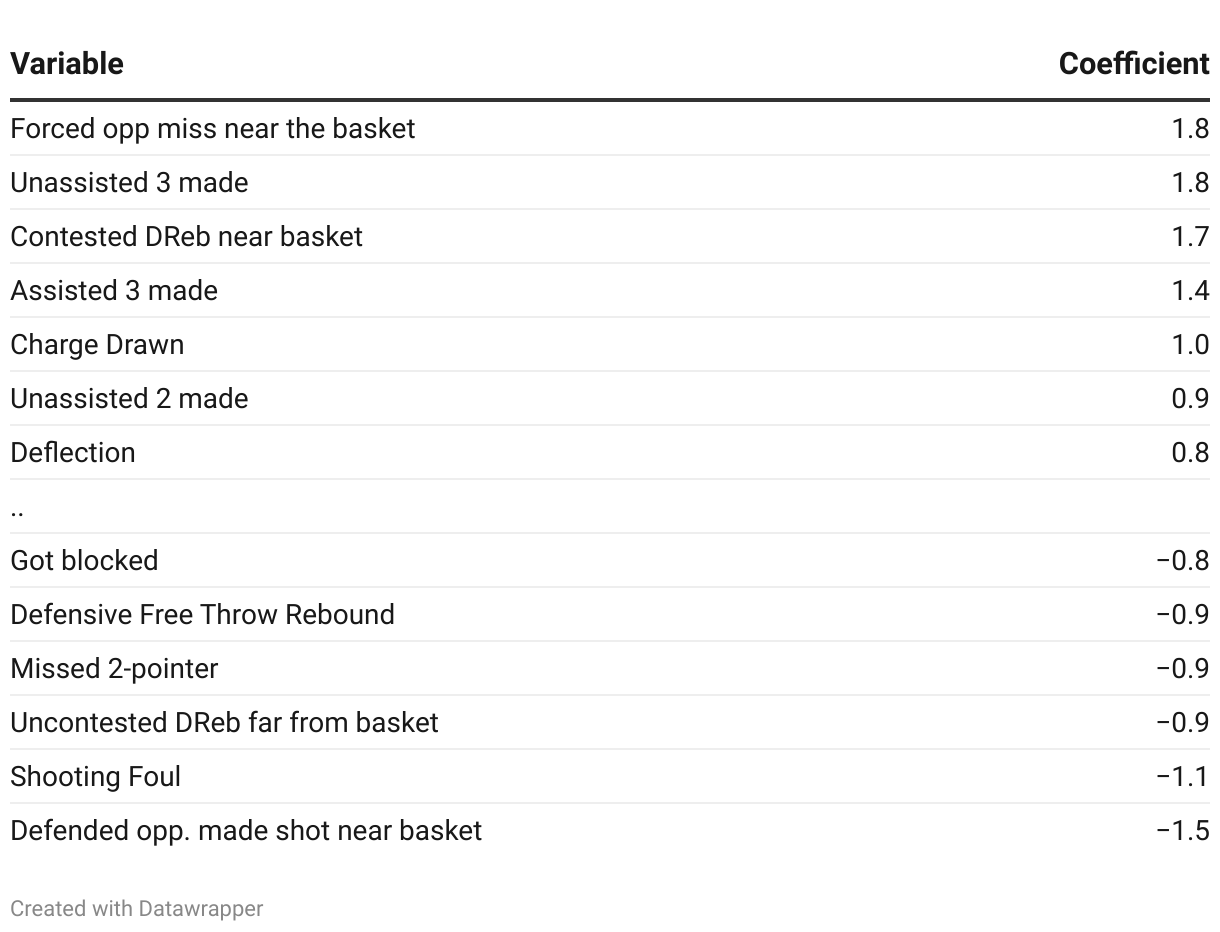
Task: Select the Forced opp miss near the basket row
Action: (213, 129)
